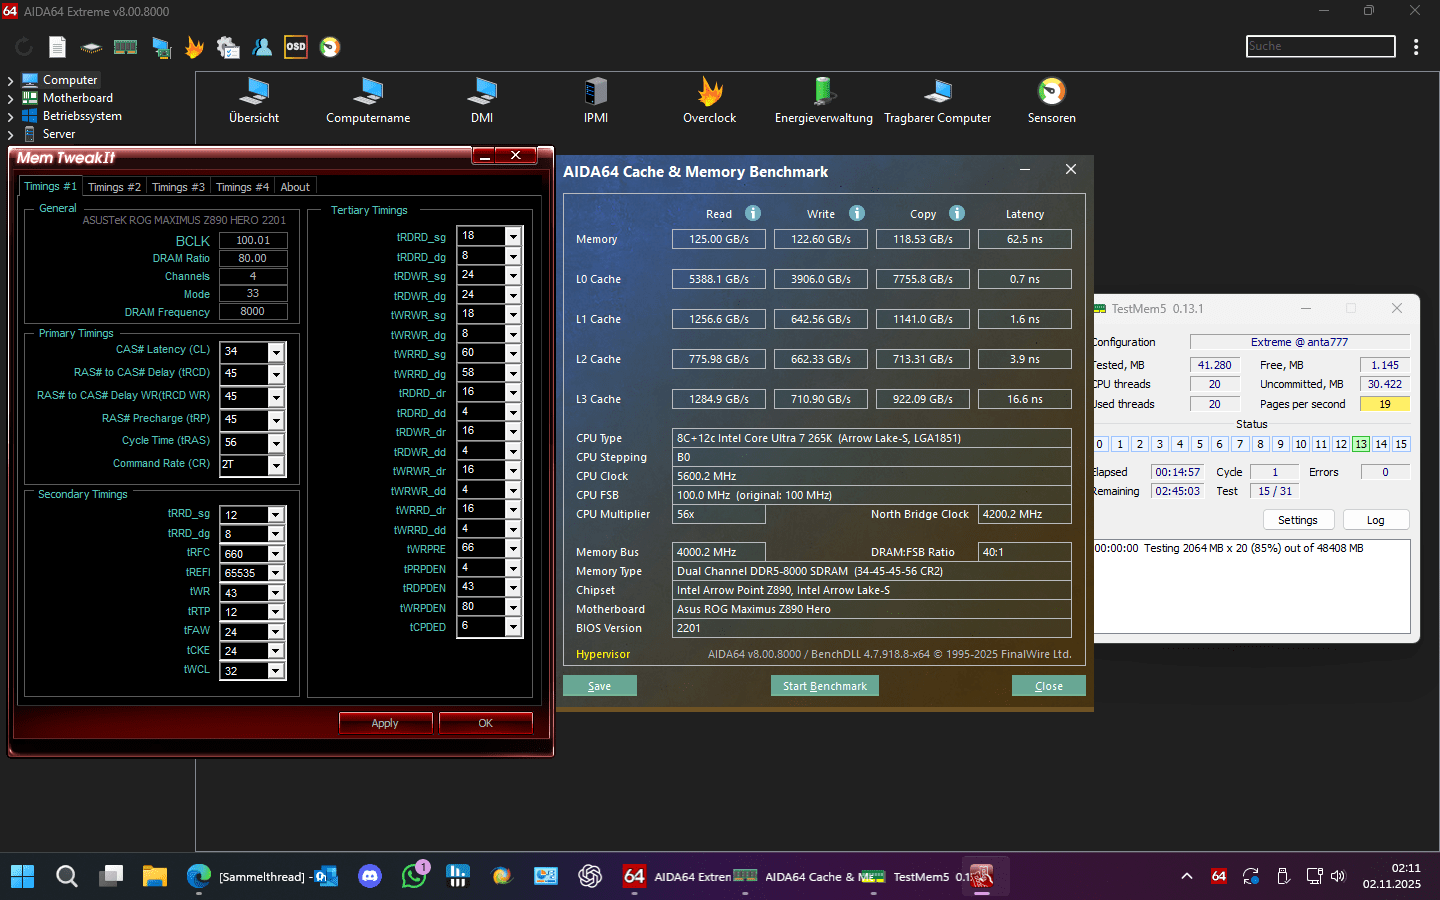
Task: Switch to the Timings #2 tab
Action: click(114, 186)
